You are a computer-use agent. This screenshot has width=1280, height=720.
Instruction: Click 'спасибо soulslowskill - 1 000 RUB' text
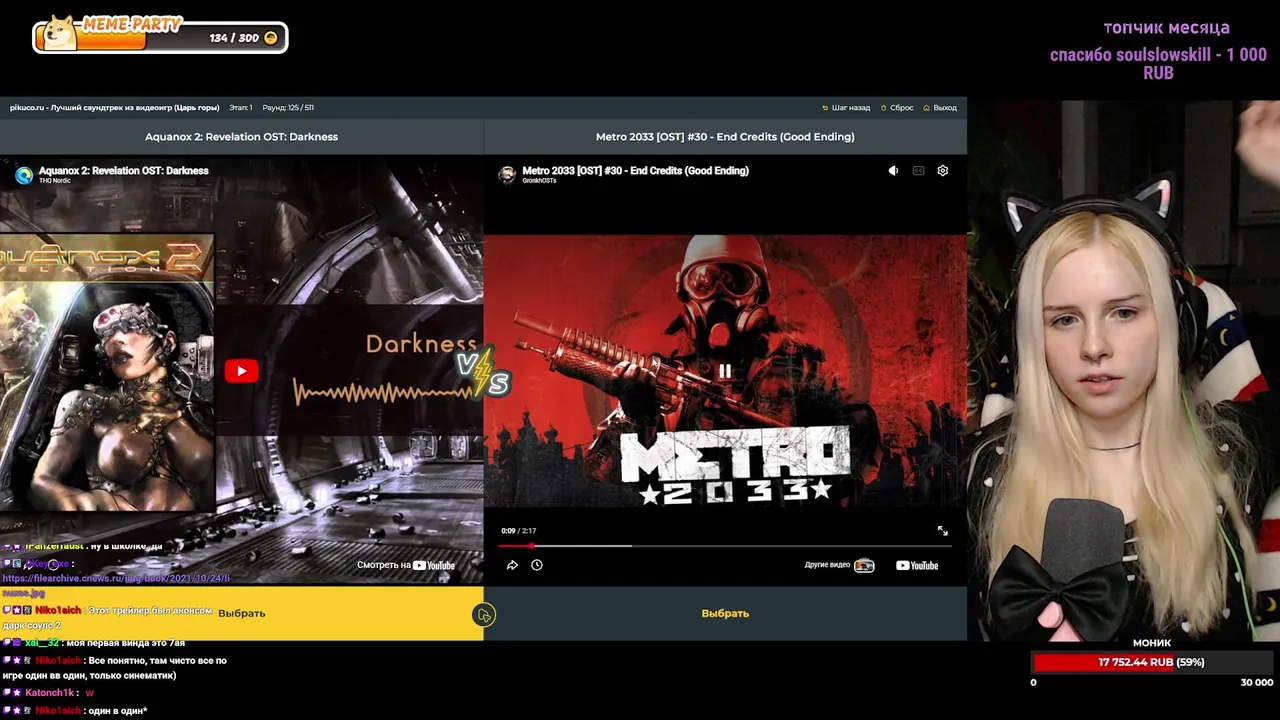coord(1158,64)
